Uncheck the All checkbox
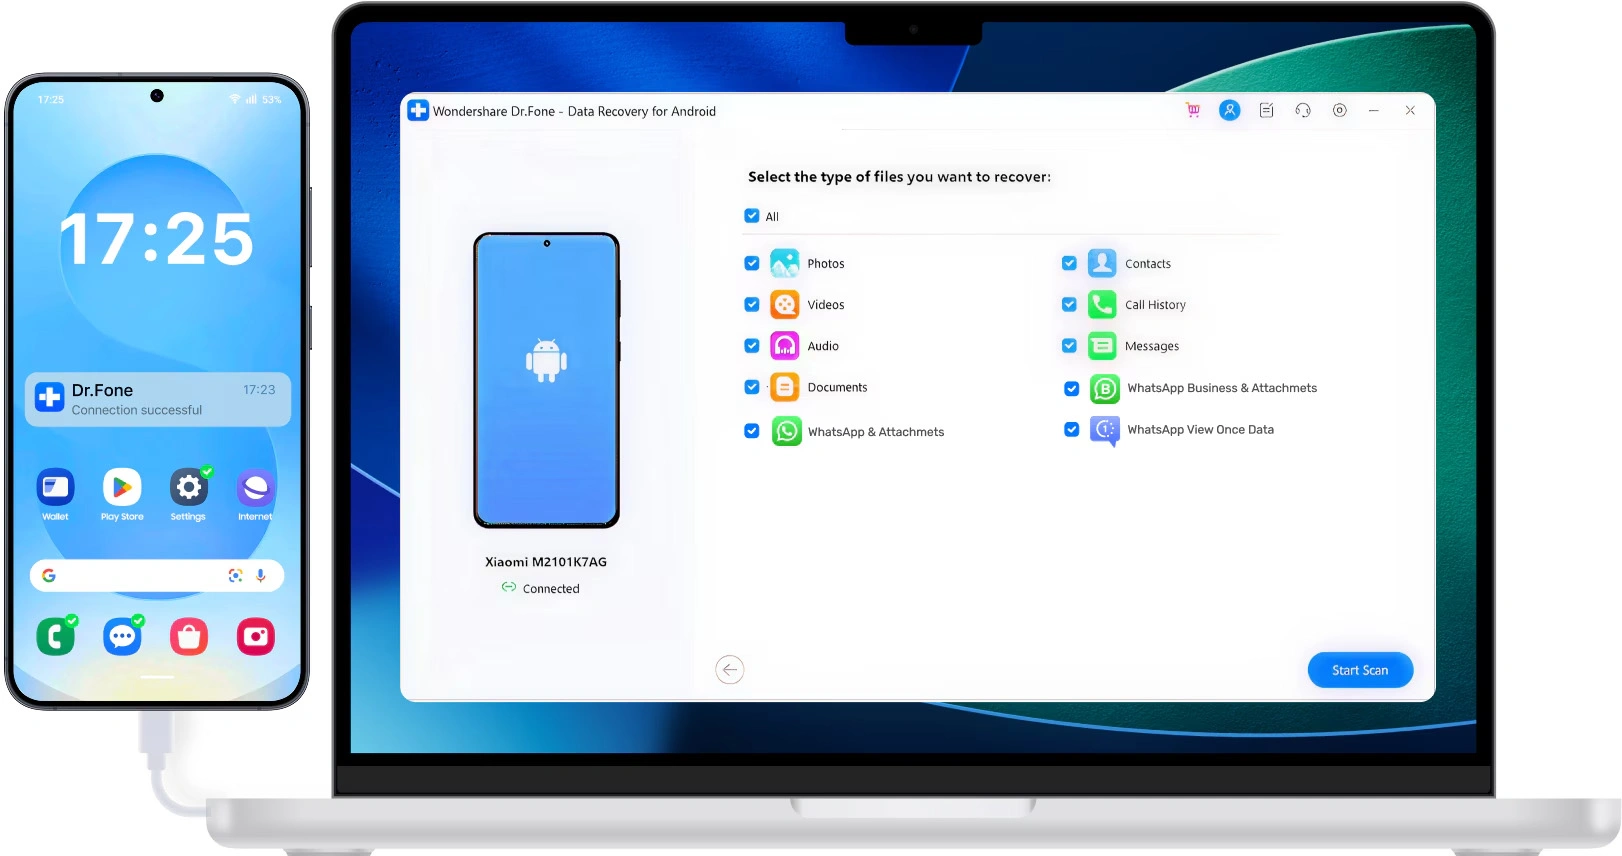This screenshot has width=1622, height=856. click(752, 216)
